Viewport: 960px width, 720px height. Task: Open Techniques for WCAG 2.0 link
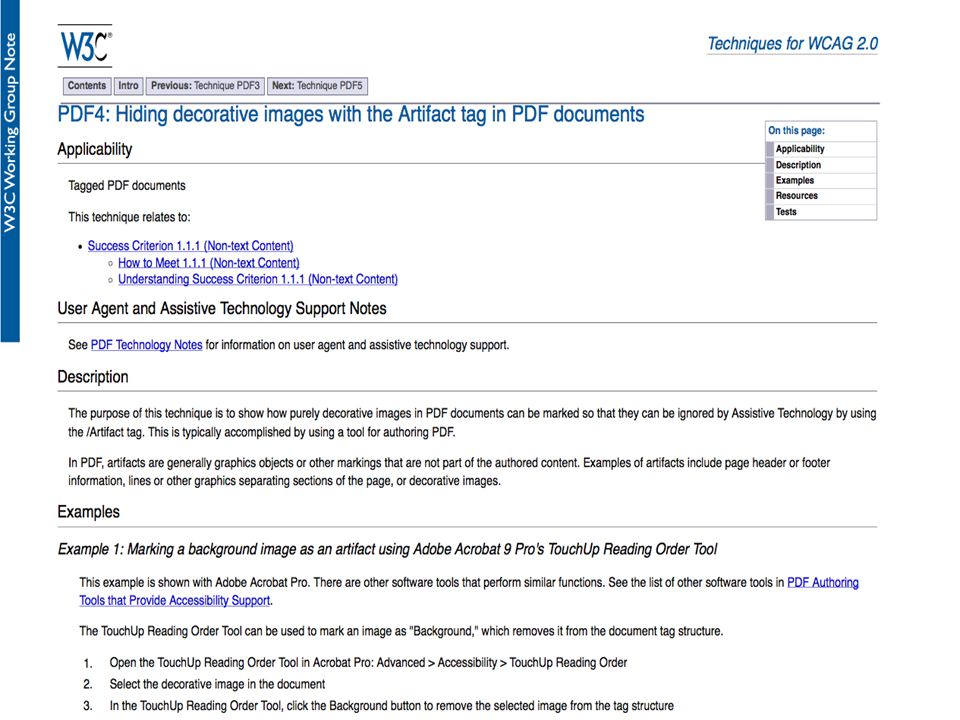(792, 43)
